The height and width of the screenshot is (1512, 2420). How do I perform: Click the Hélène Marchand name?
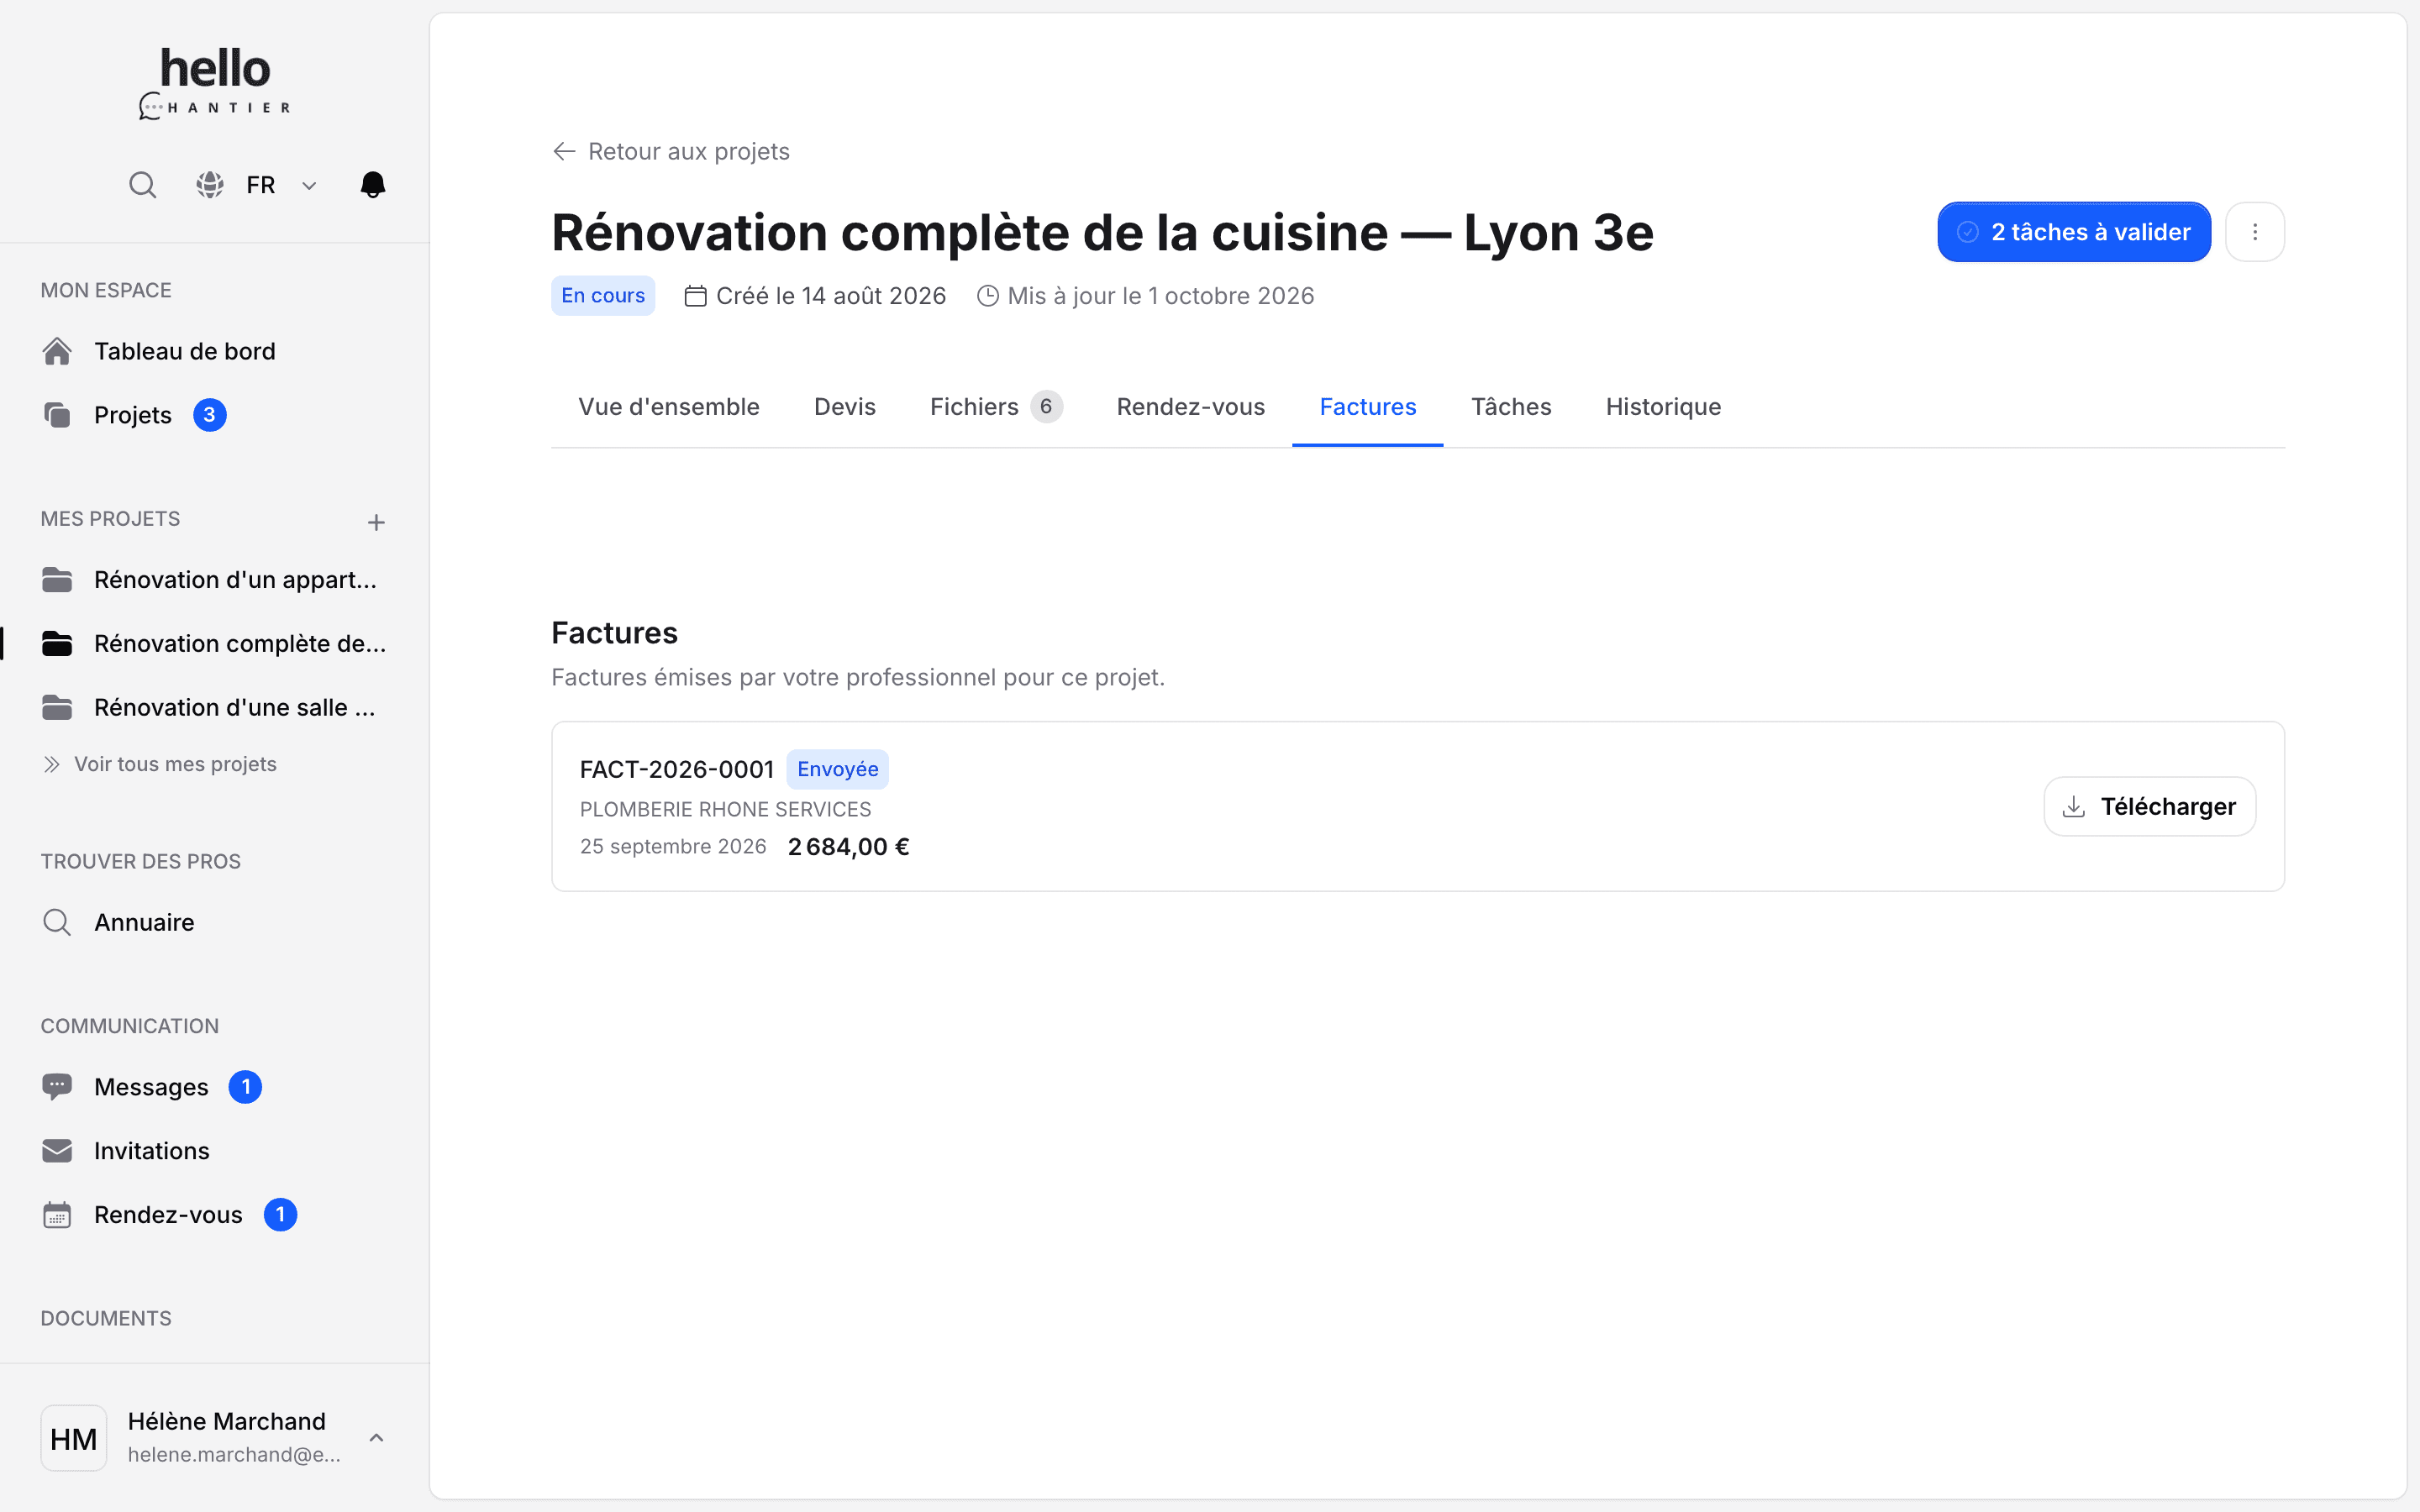[226, 1421]
